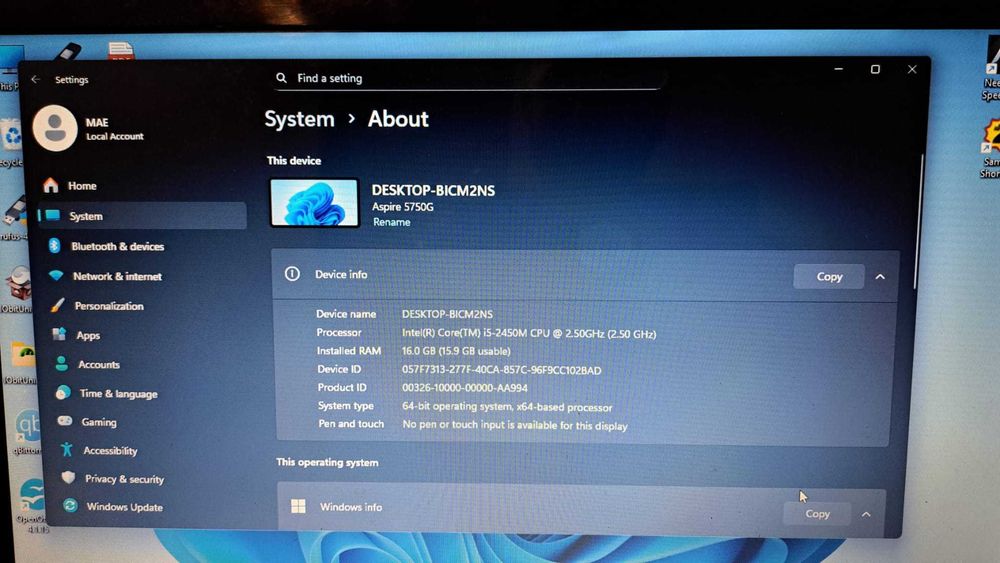Click the Intel Core i5-2450M processor value
The image size is (1000, 563).
click(x=529, y=333)
